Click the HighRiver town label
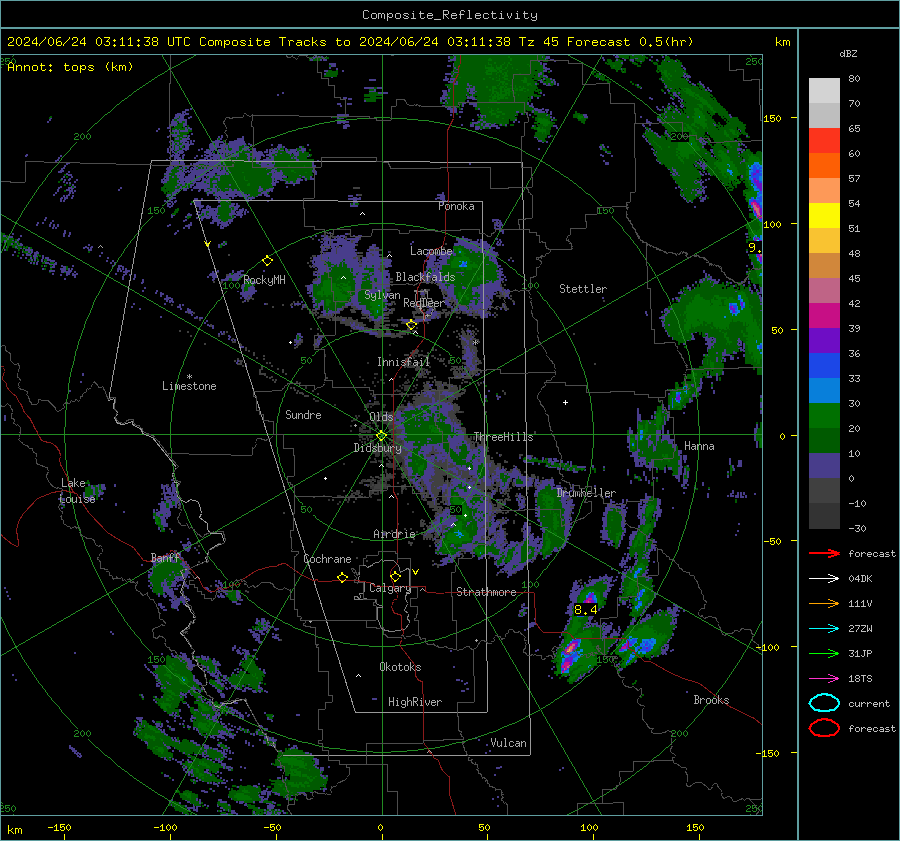This screenshot has width=900, height=841. tap(415, 702)
